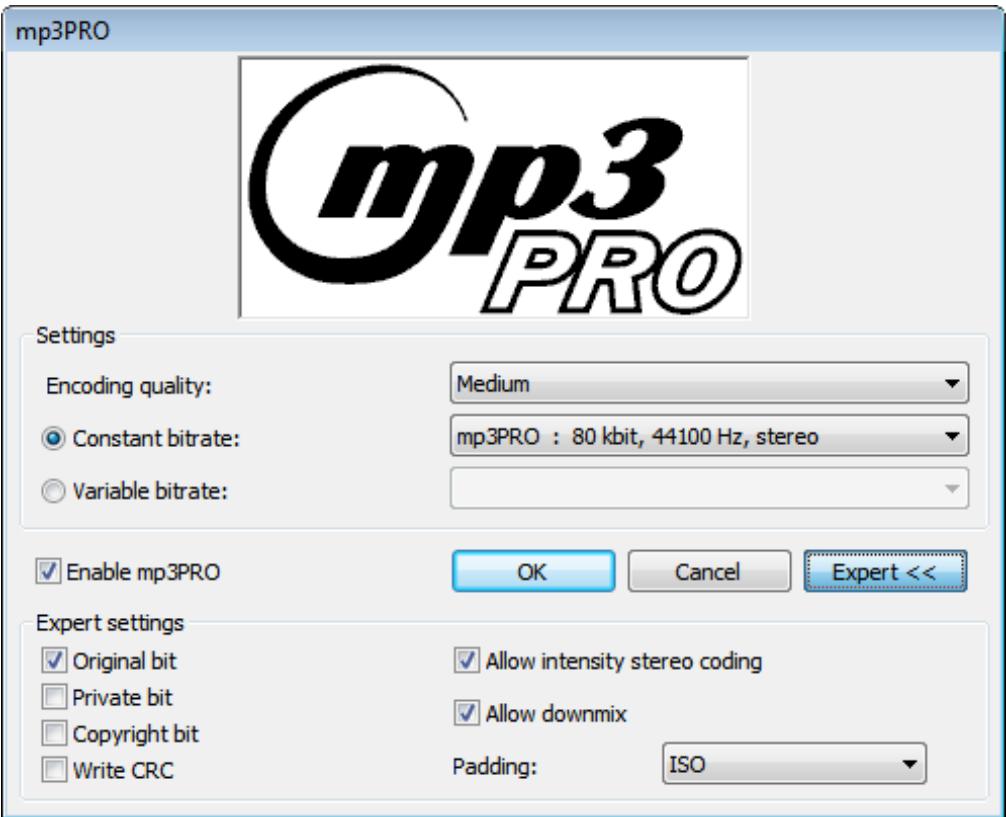Click the Cancel button
1006x817 pixels.
click(x=709, y=571)
